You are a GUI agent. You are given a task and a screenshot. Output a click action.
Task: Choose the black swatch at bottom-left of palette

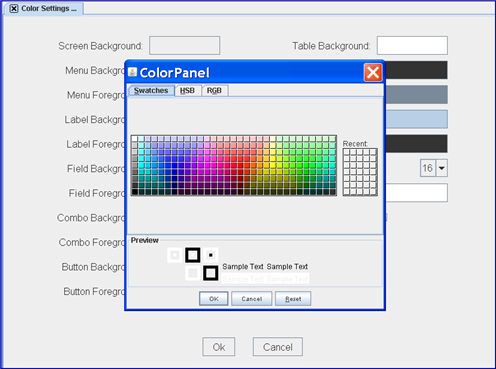pos(135,191)
